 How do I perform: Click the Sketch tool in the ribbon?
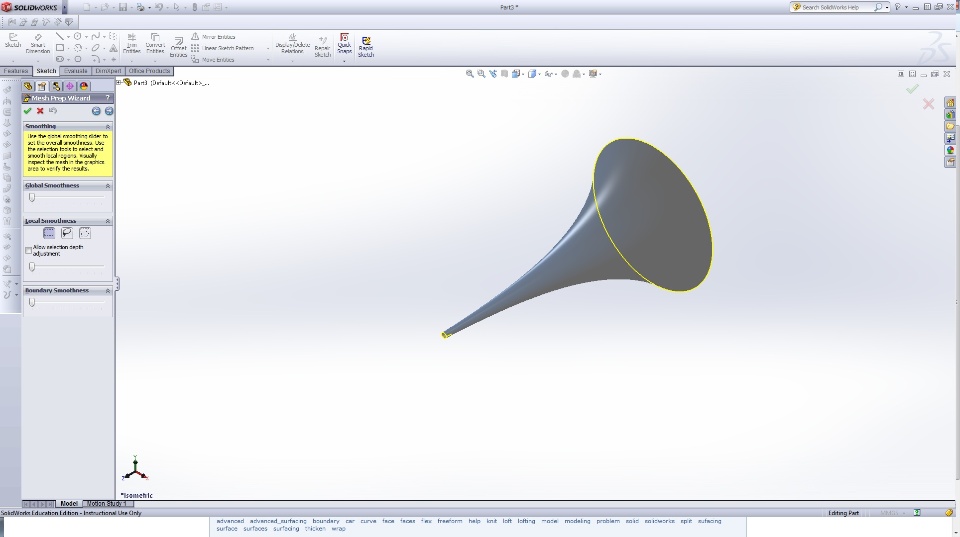[12, 40]
